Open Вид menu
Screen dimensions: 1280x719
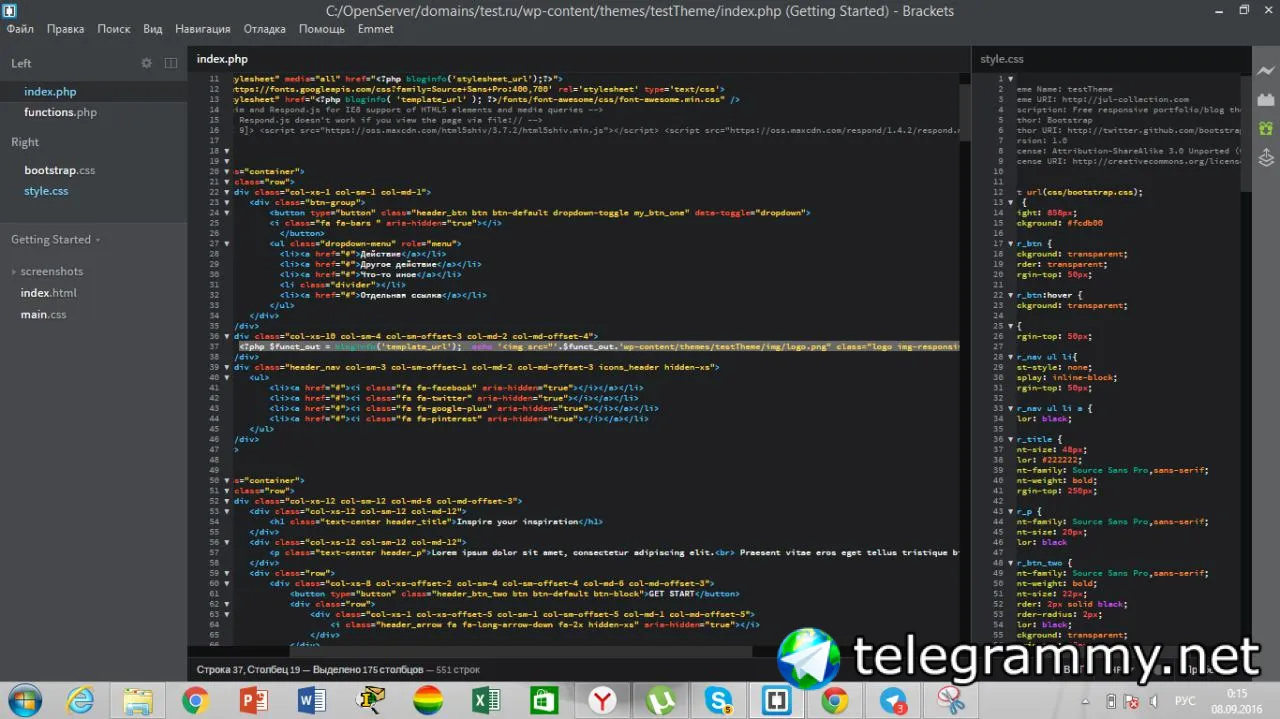click(153, 29)
